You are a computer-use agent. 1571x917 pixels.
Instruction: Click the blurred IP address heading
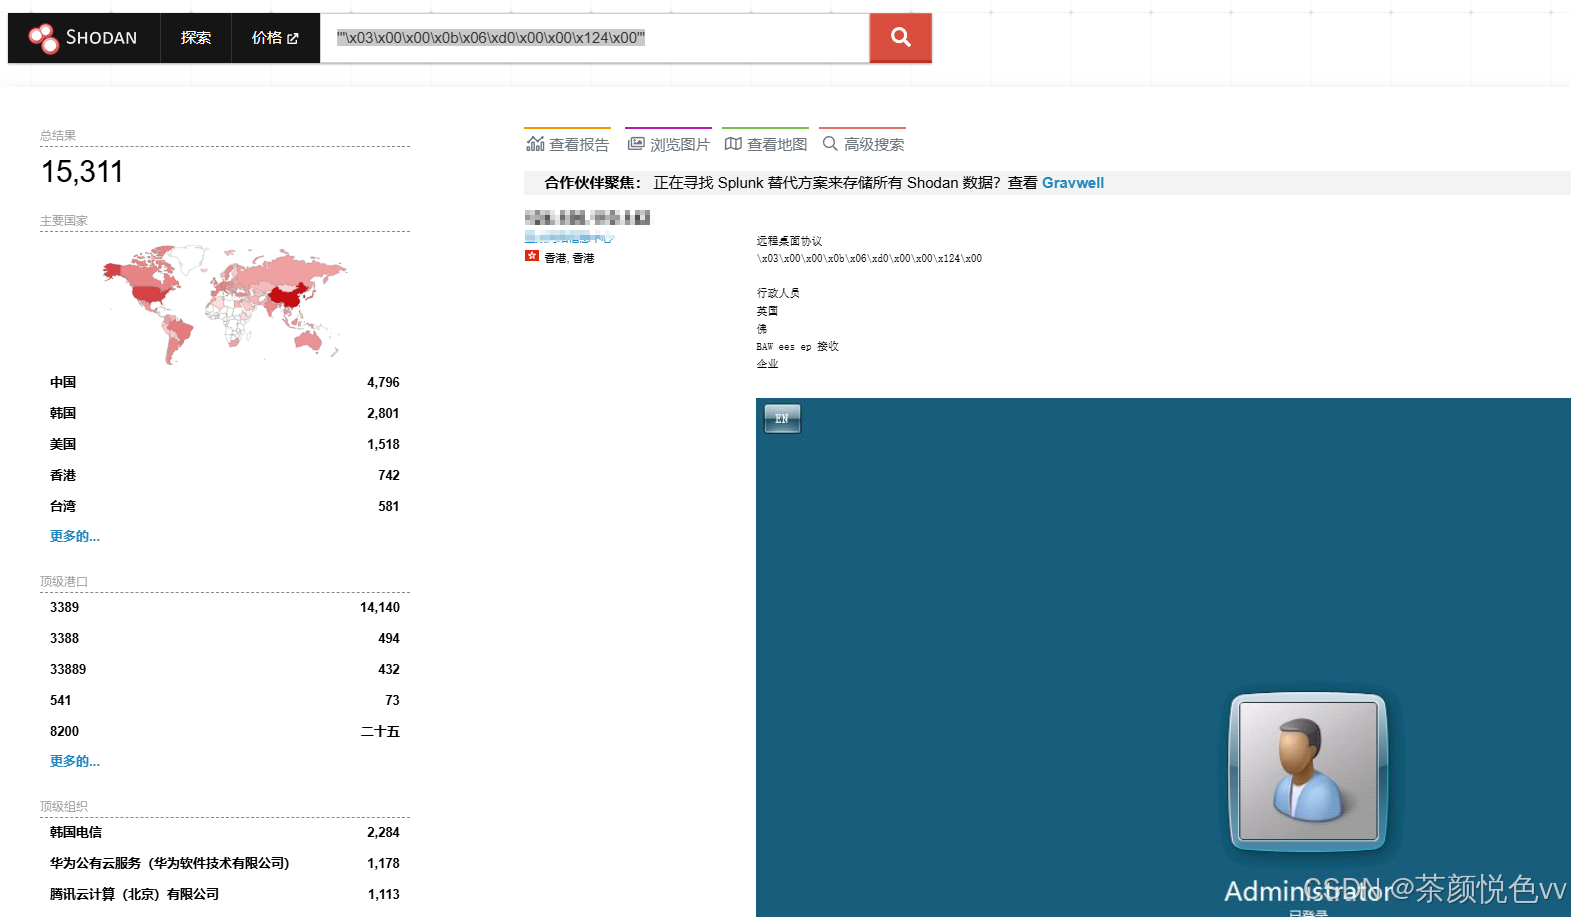click(x=587, y=217)
